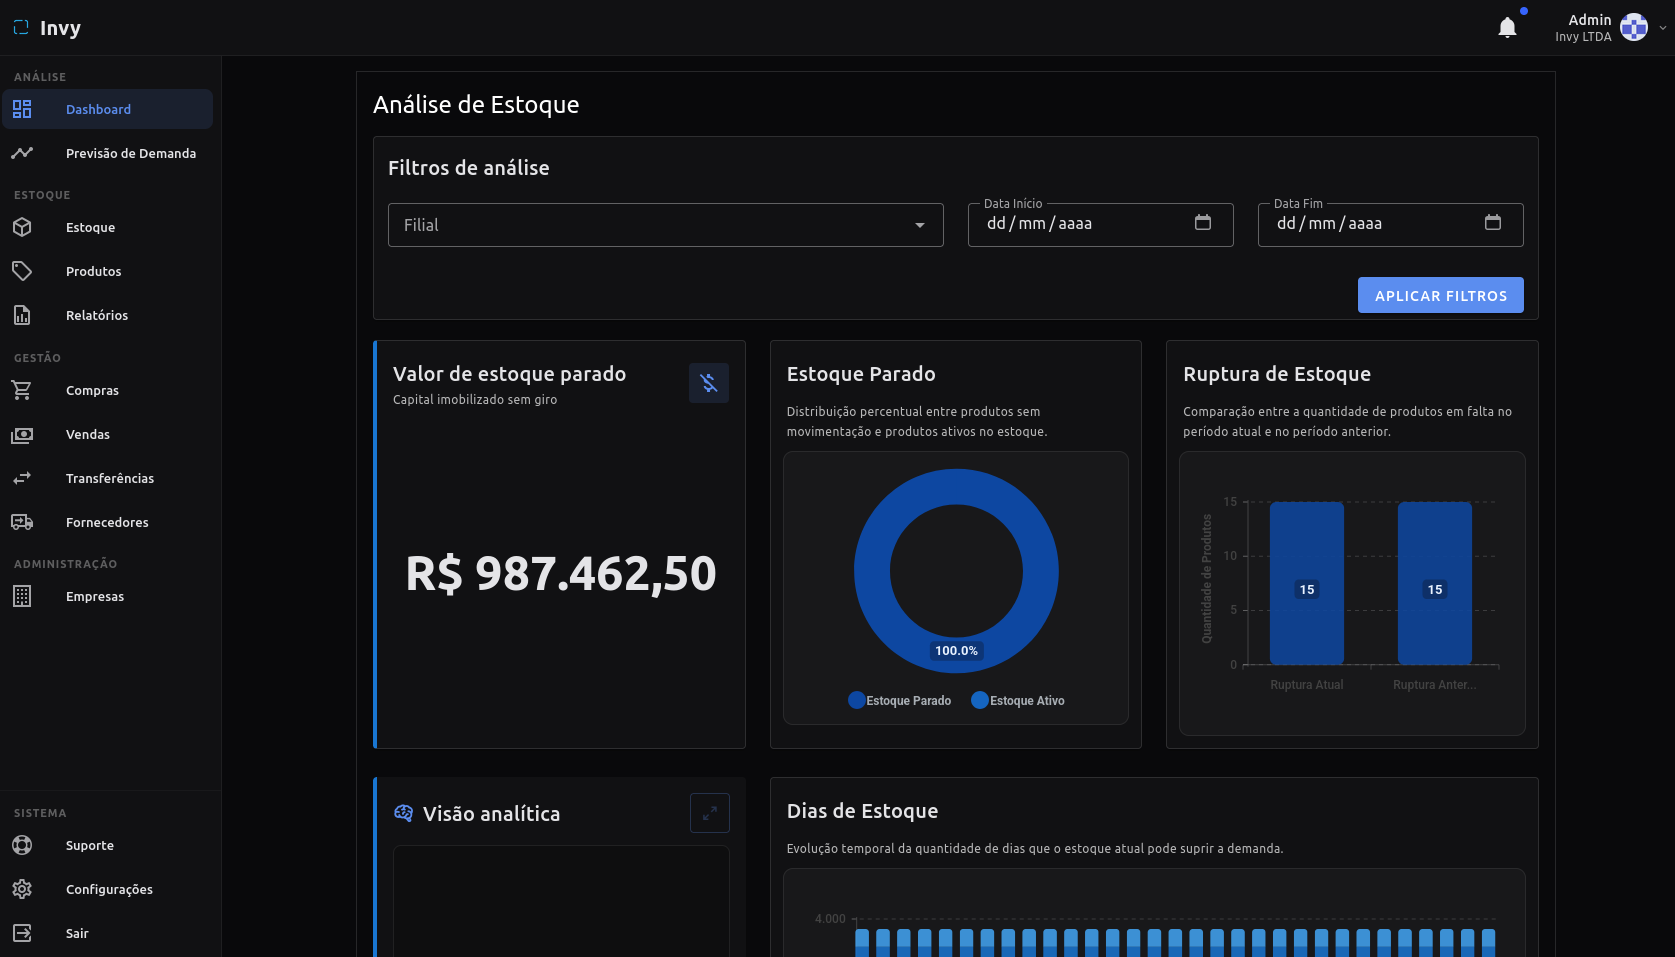The width and height of the screenshot is (1675, 957).
Task: Open the Filial dropdown
Action: click(x=665, y=225)
